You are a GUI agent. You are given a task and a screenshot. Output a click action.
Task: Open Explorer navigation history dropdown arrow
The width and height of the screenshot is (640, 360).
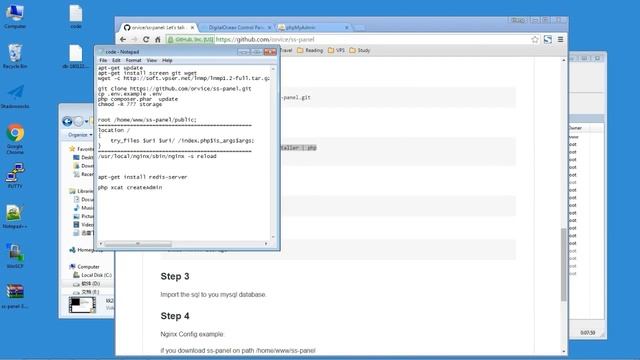point(87,122)
